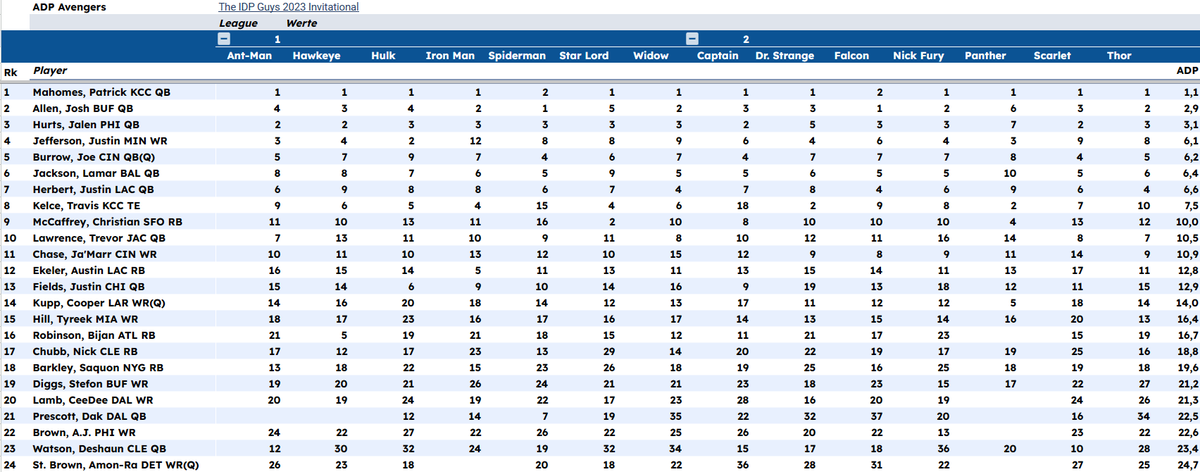Select the Panther column header
The height and width of the screenshot is (472, 1200).
point(985,56)
